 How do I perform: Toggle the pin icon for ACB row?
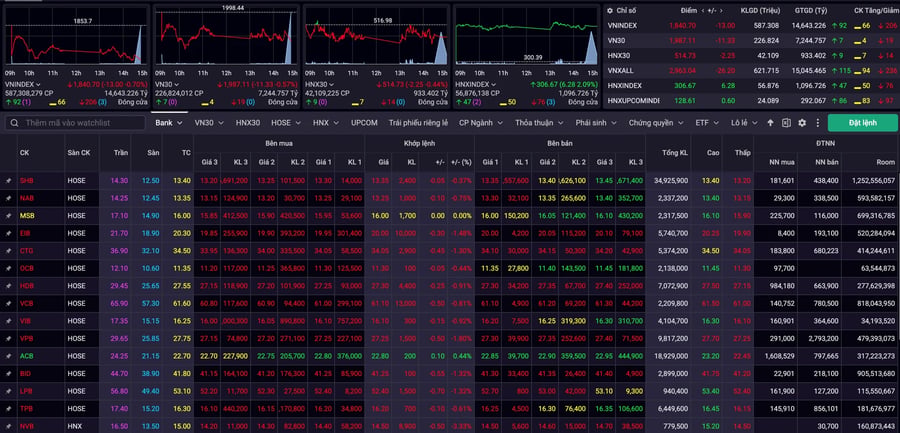coord(9,356)
